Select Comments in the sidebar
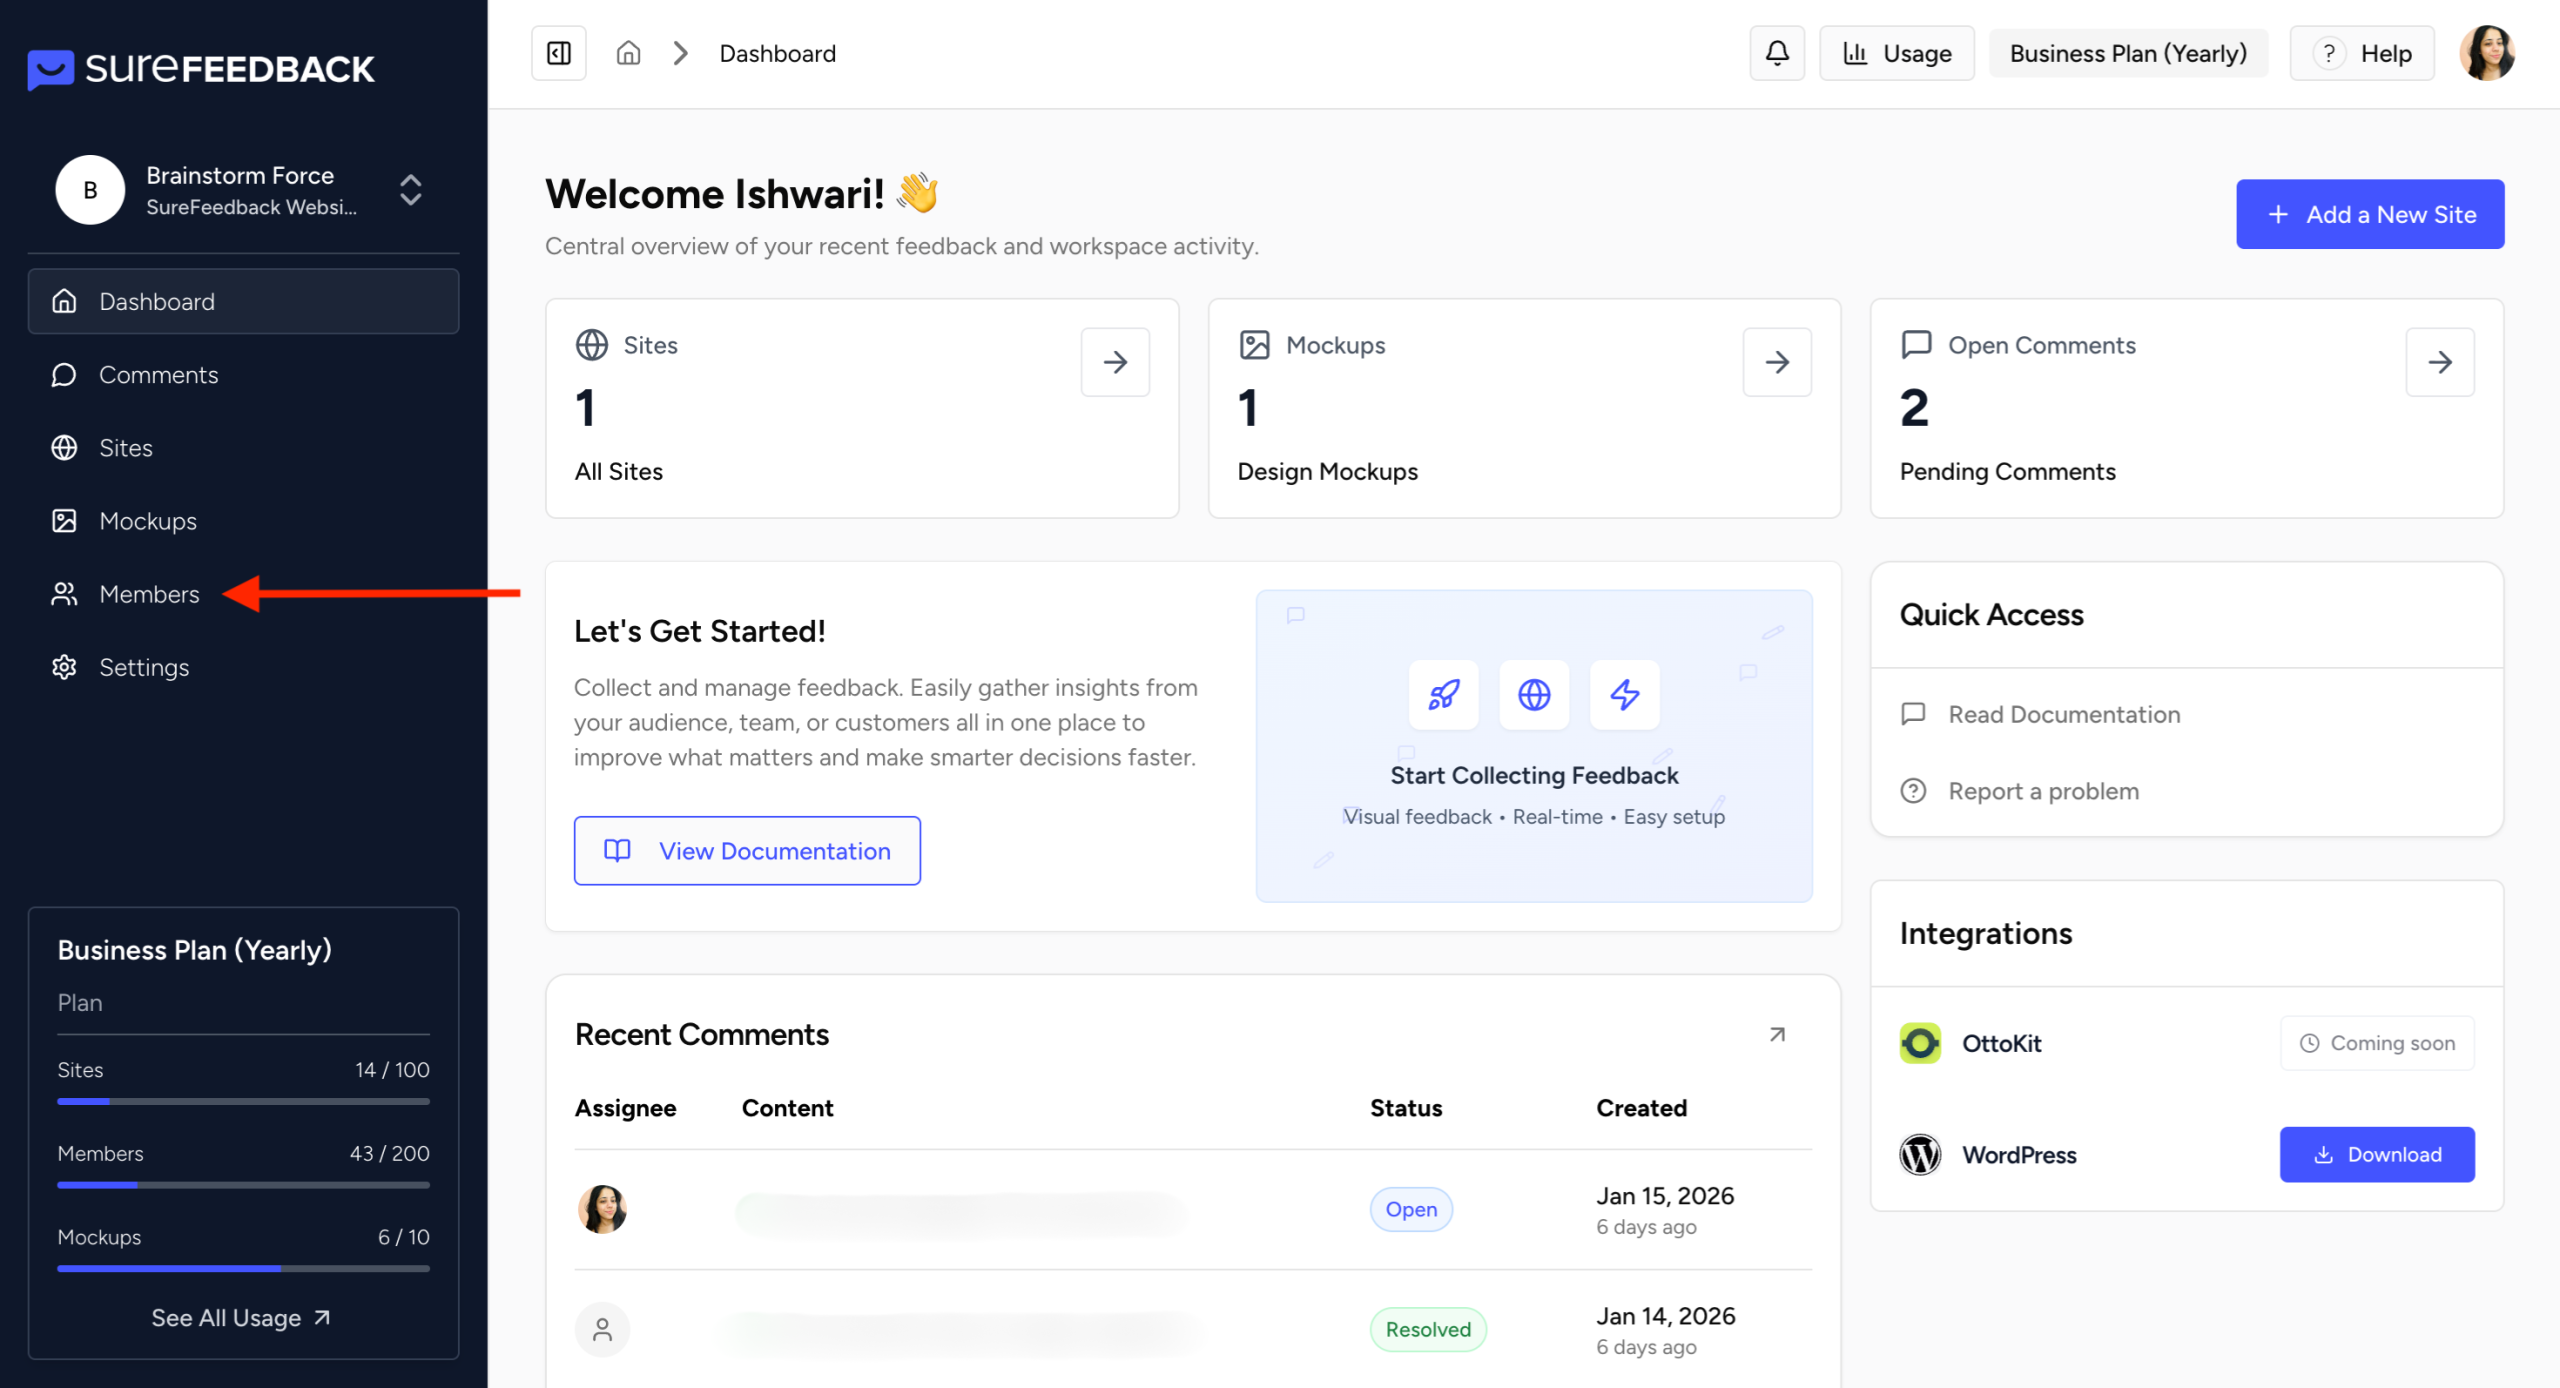The image size is (2560, 1388). tap(158, 375)
